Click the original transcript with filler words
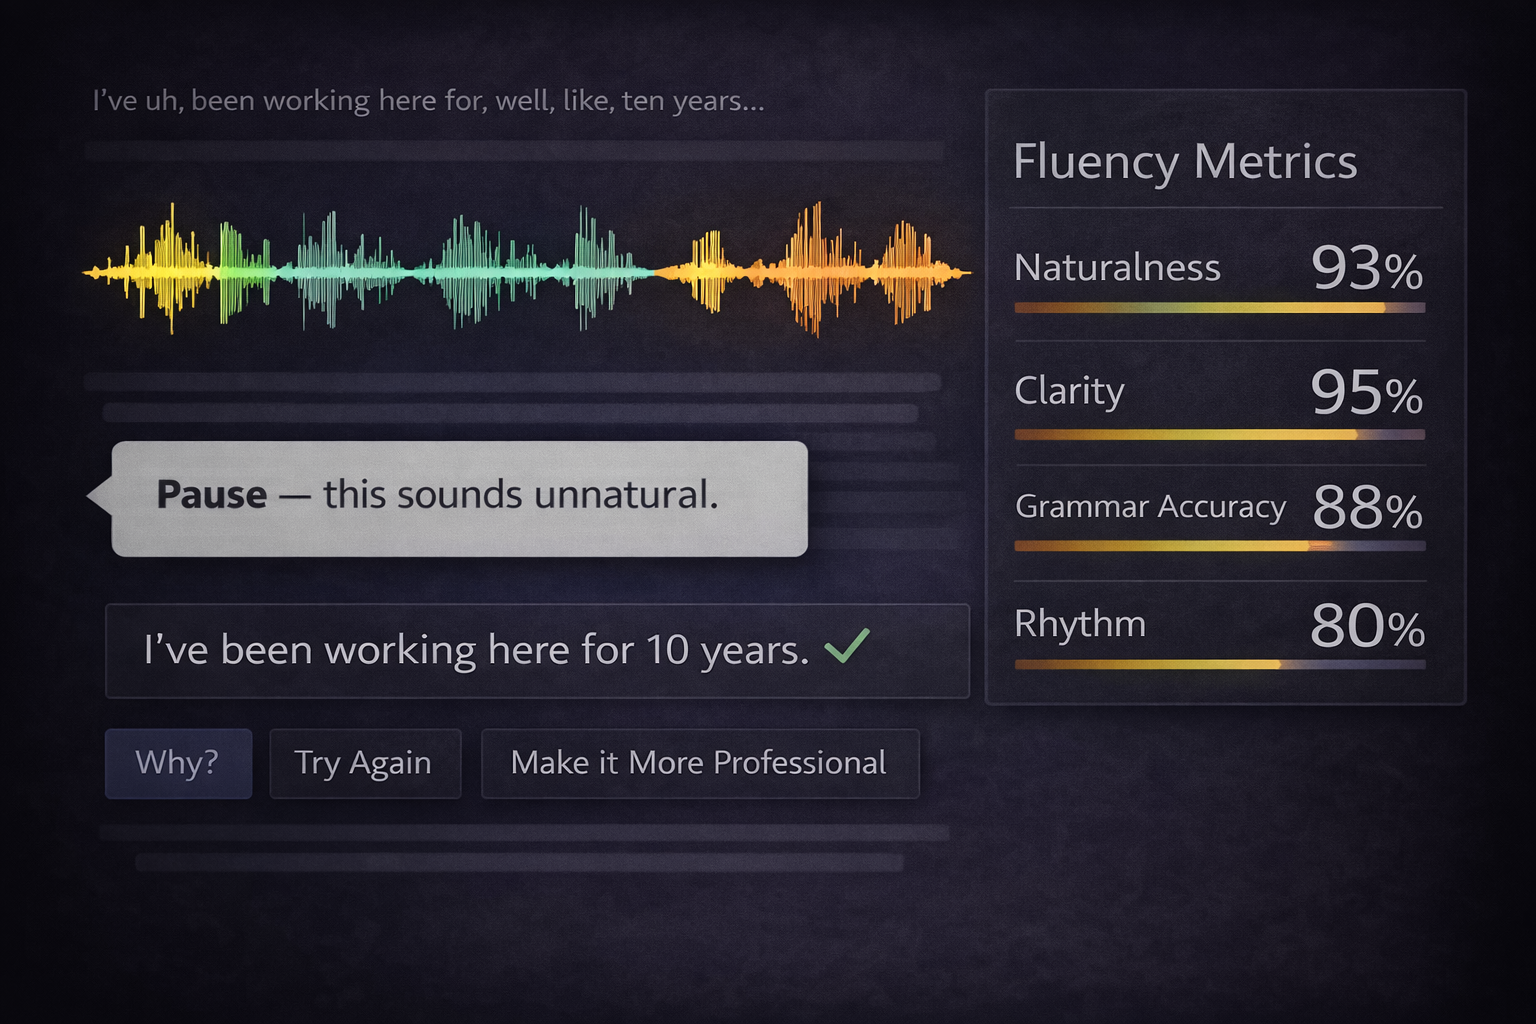 (x=428, y=101)
